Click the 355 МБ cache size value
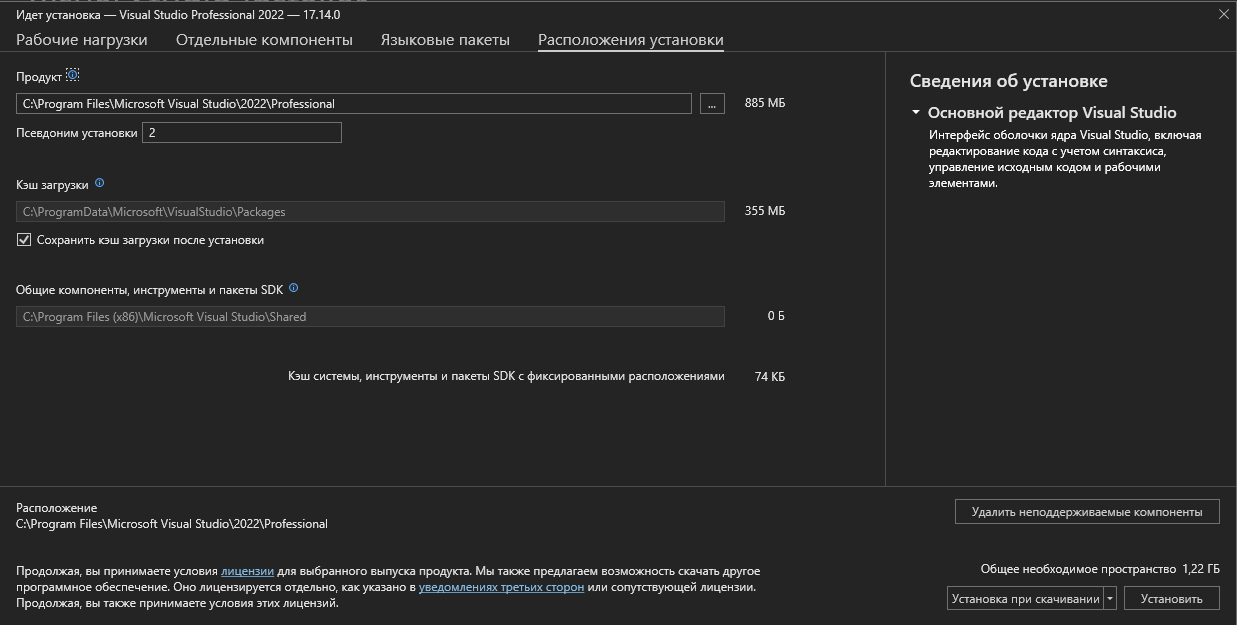The image size is (1237, 625). [765, 211]
